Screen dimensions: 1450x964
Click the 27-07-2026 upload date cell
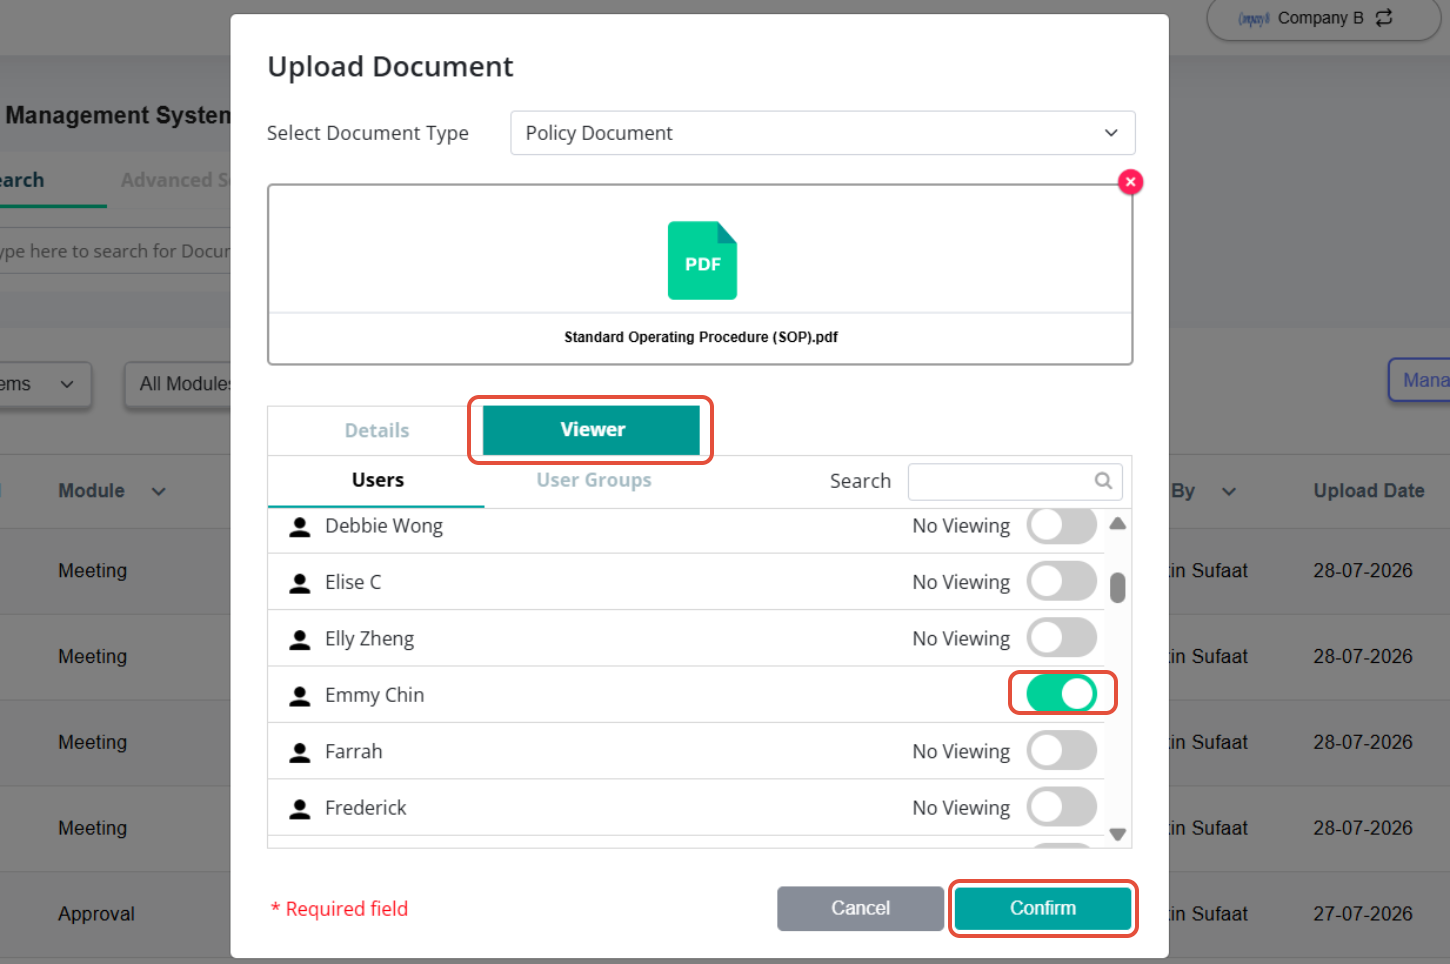[x=1362, y=914]
